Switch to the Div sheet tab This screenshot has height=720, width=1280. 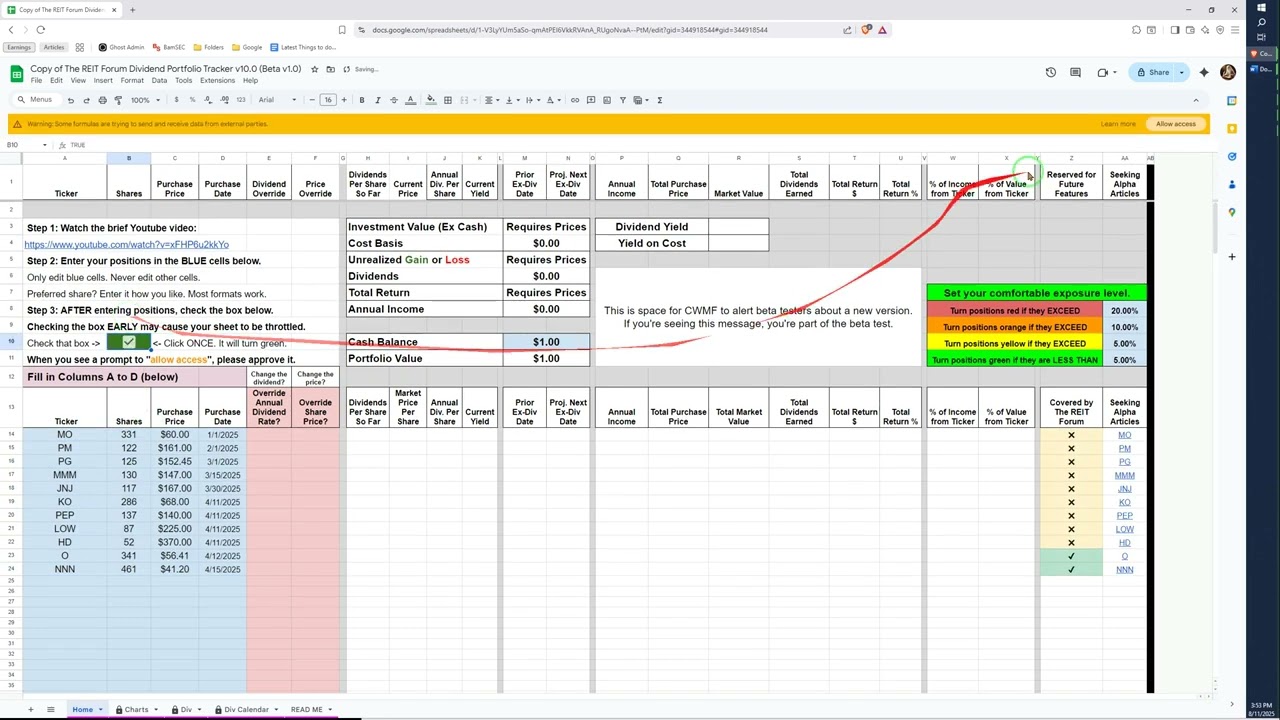point(186,710)
